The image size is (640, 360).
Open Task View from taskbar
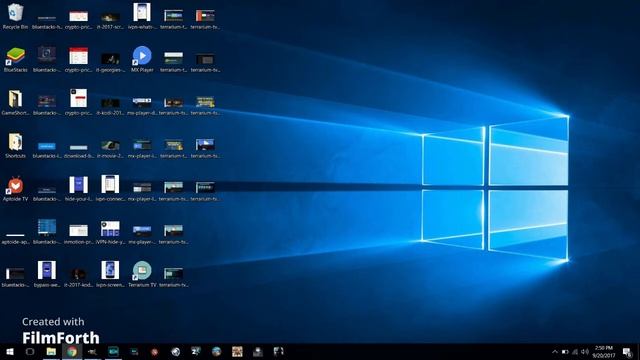(30, 351)
